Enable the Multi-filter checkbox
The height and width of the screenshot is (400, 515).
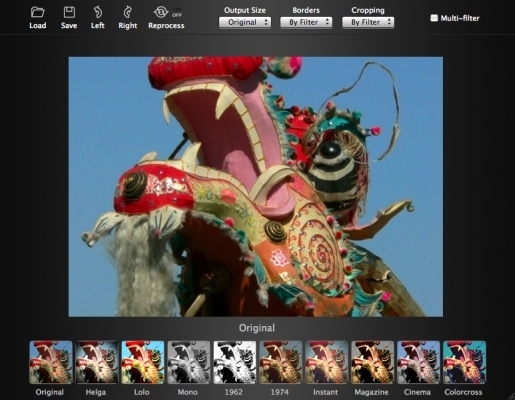coord(434,18)
